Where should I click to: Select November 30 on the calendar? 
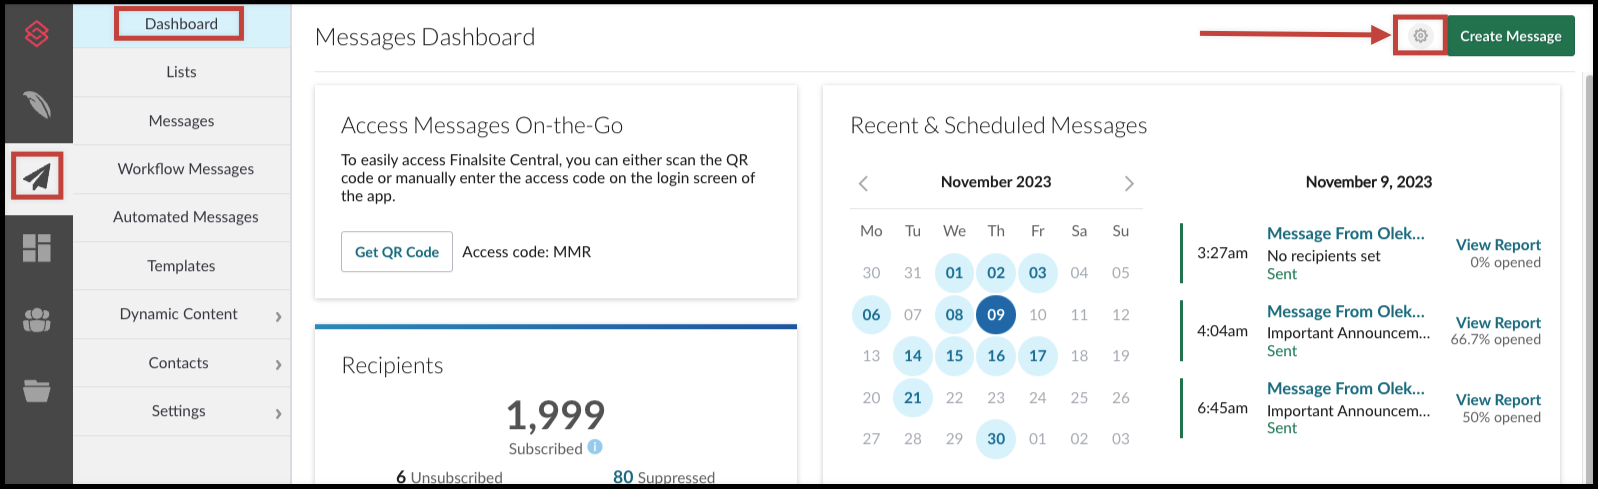point(996,438)
